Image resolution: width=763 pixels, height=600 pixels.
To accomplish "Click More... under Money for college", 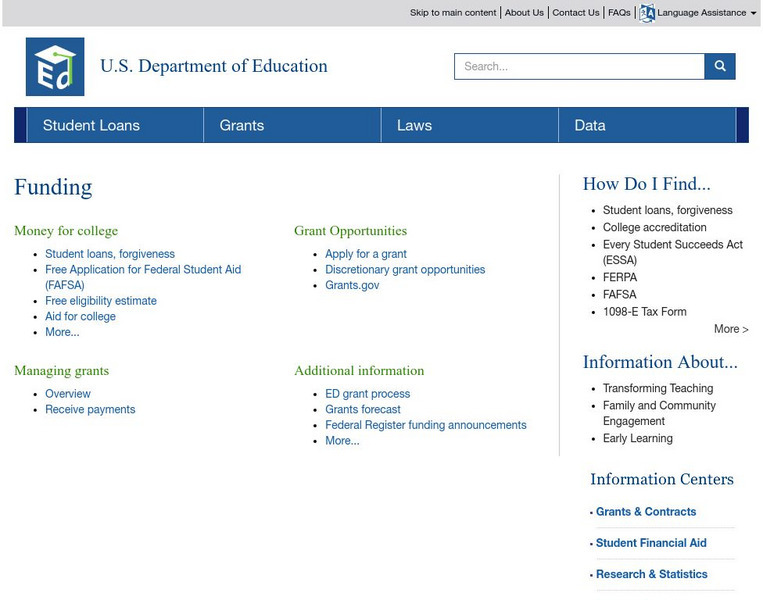I will 62,332.
